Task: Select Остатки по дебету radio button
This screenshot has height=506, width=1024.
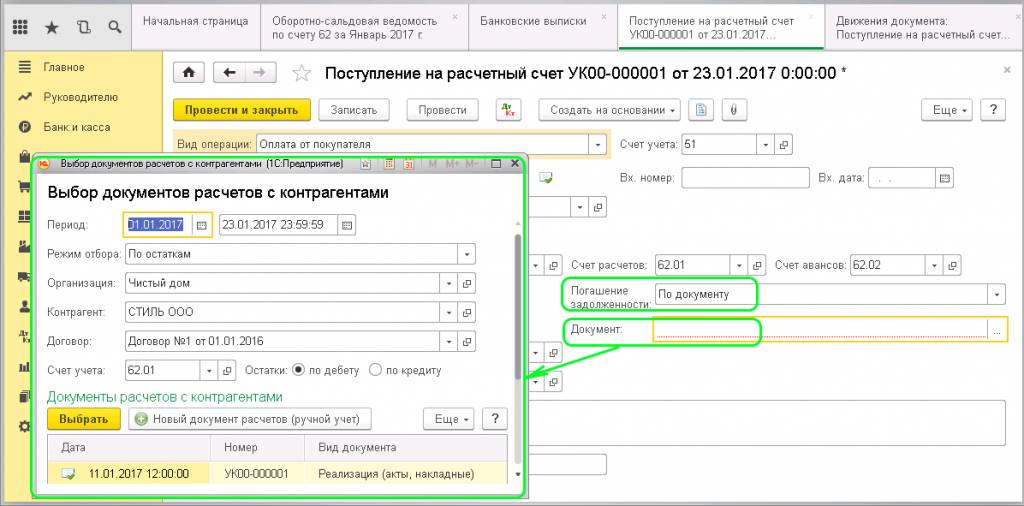Action: [x=298, y=370]
